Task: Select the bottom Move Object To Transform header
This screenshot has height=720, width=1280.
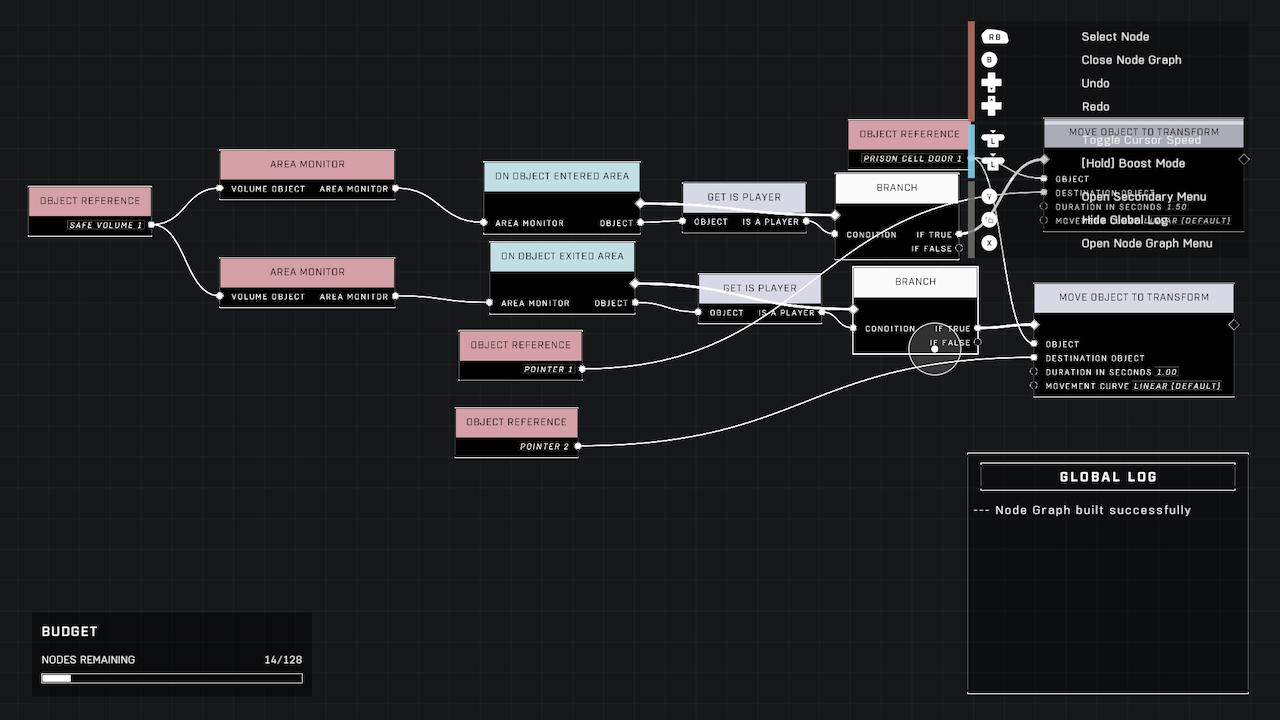Action: [1133, 297]
